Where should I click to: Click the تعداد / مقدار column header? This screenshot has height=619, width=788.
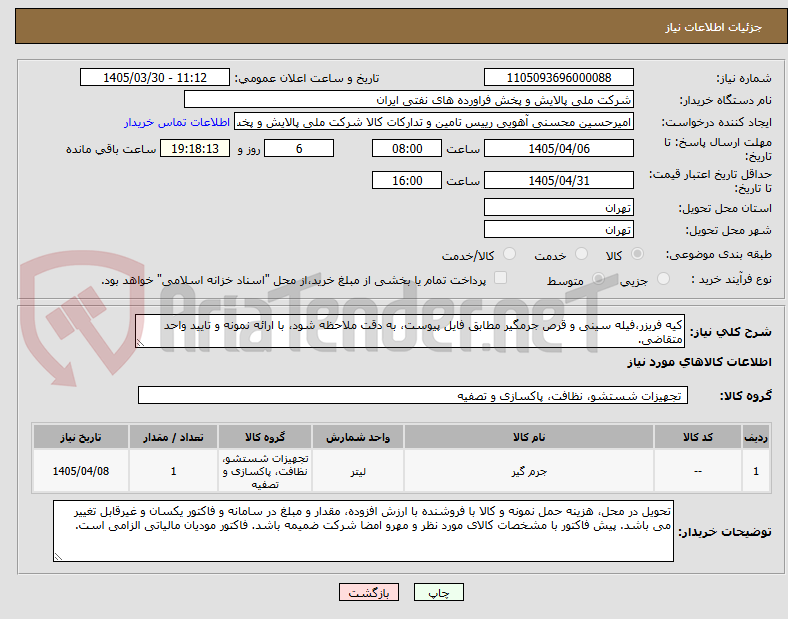[173, 437]
